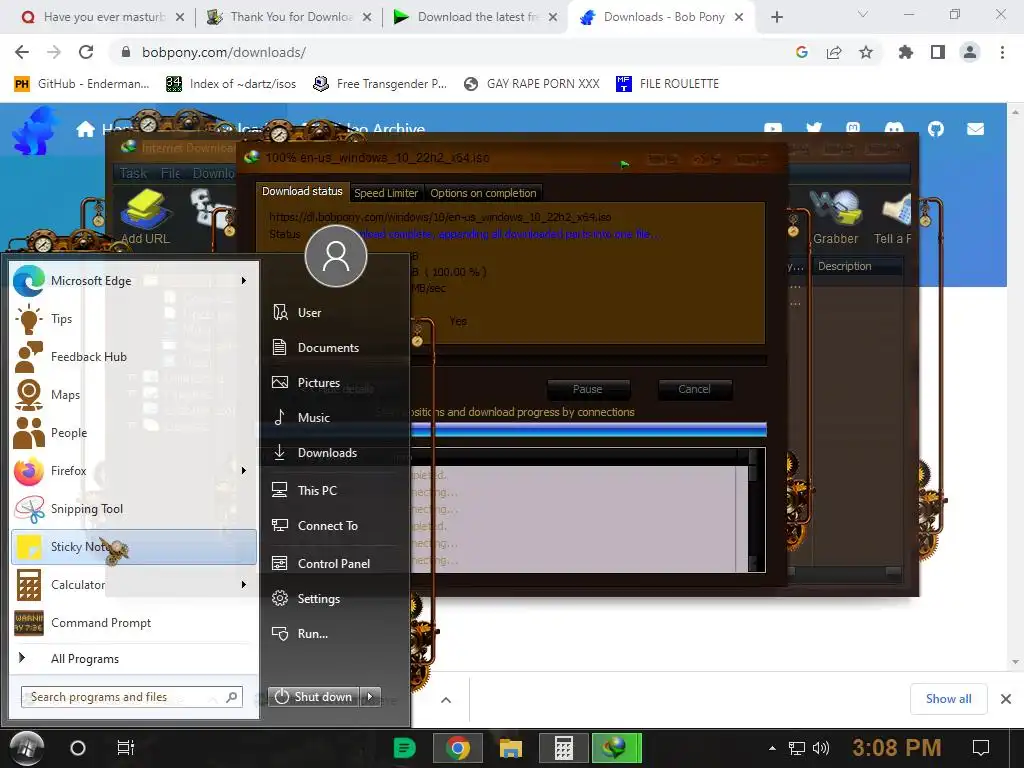This screenshot has height=768, width=1024.
Task: Click the connections list scrollbar
Action: 754,509
